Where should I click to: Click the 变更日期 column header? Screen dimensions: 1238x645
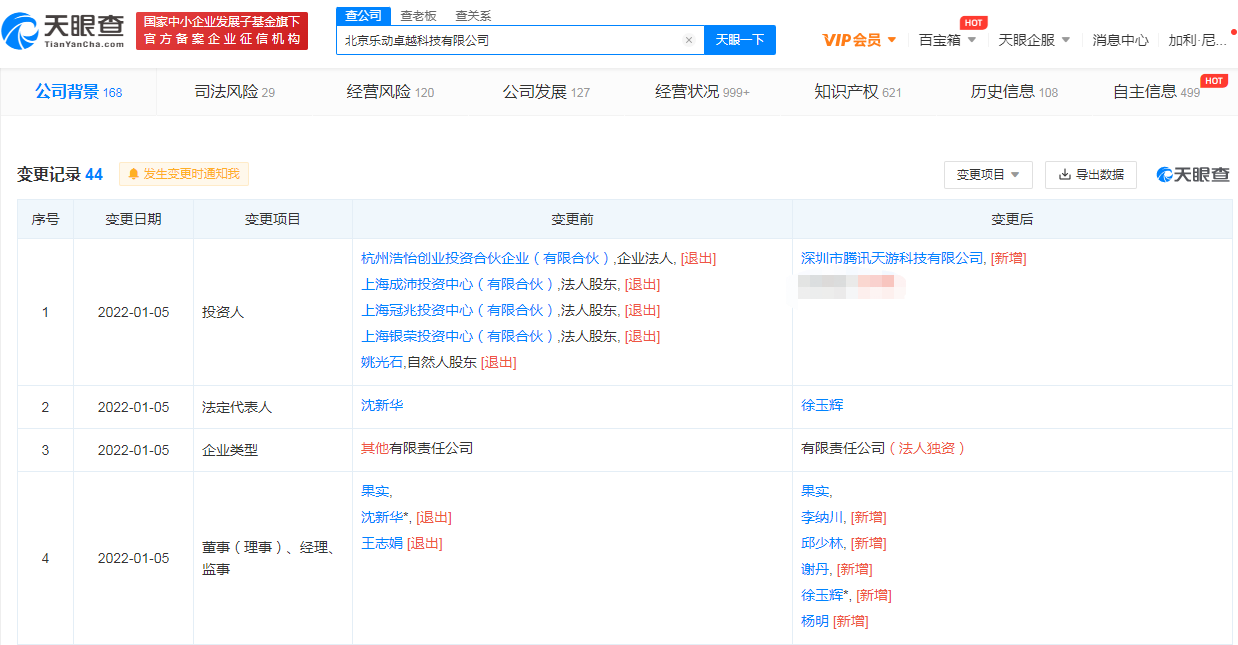(x=133, y=219)
